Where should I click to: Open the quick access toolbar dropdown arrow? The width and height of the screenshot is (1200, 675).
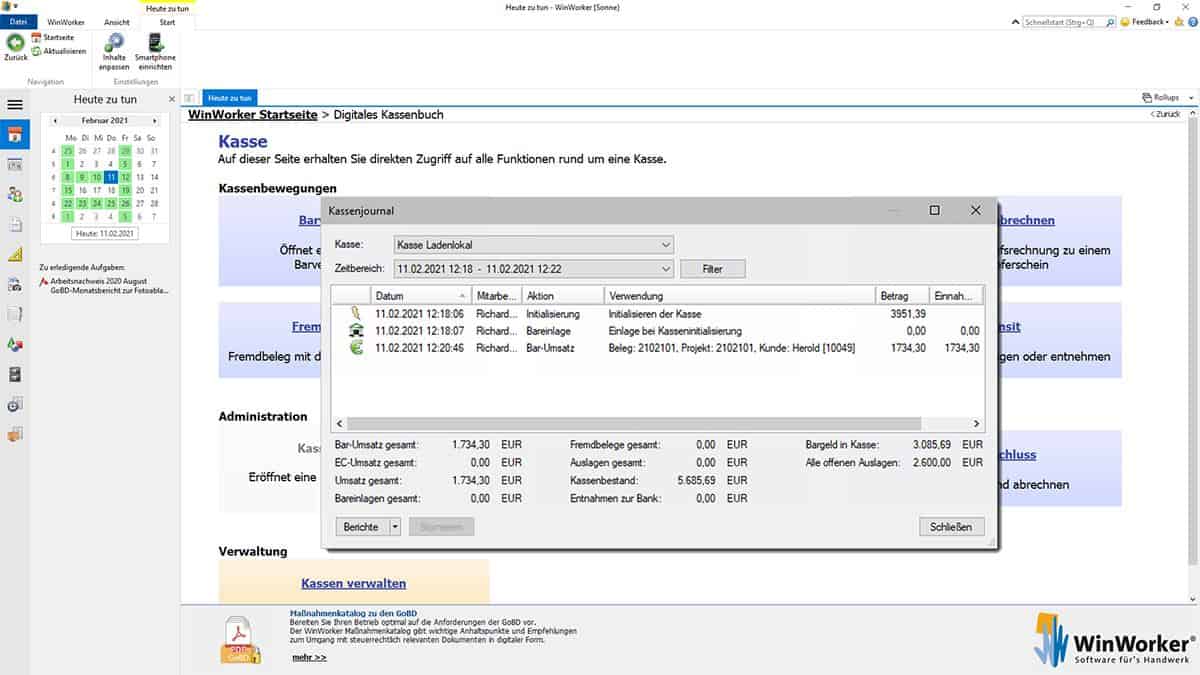(18, 6)
